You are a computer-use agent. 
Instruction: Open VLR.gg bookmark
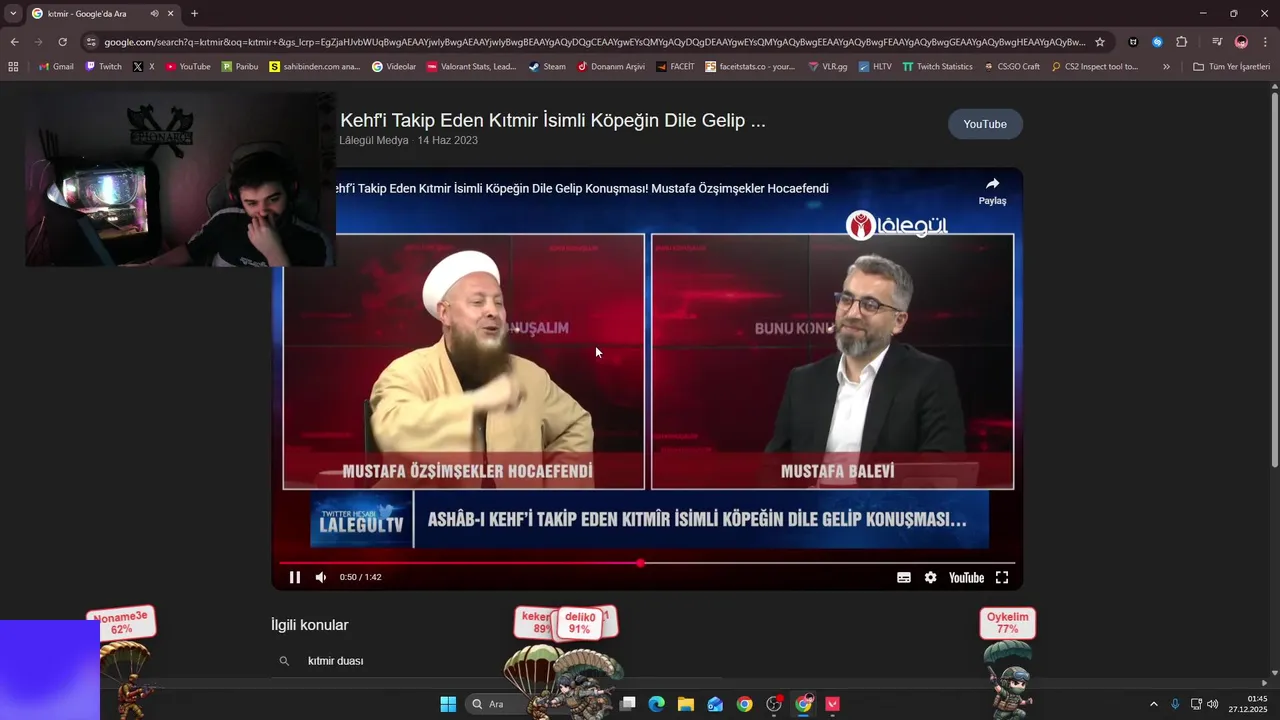[828, 67]
